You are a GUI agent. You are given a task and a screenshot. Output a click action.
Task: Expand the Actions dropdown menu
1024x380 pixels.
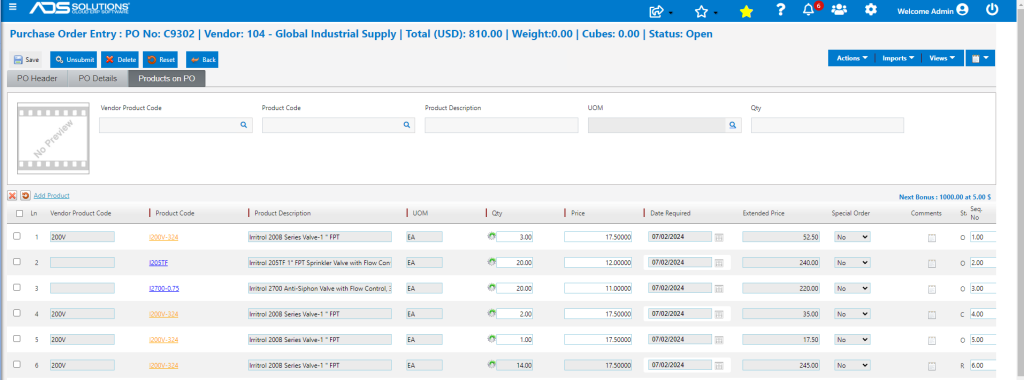tap(852, 58)
